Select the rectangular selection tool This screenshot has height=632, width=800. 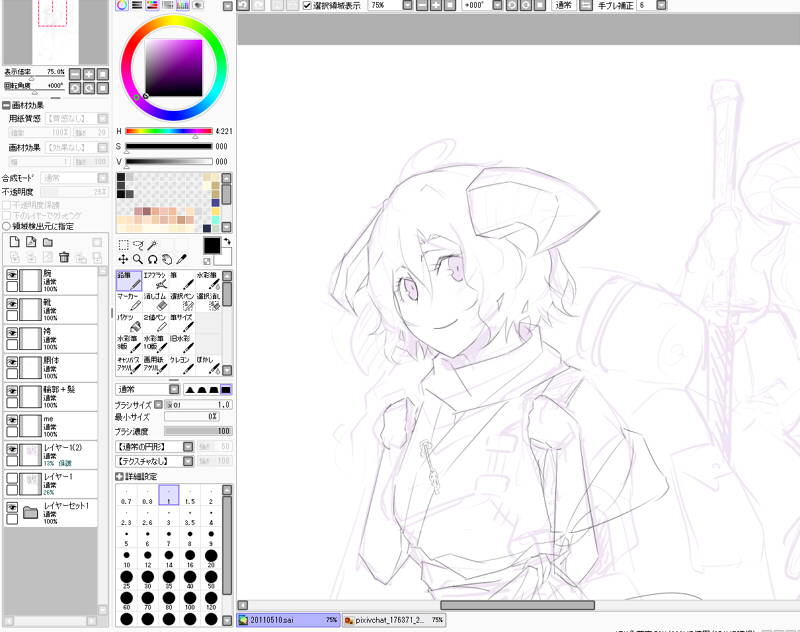[x=123, y=245]
